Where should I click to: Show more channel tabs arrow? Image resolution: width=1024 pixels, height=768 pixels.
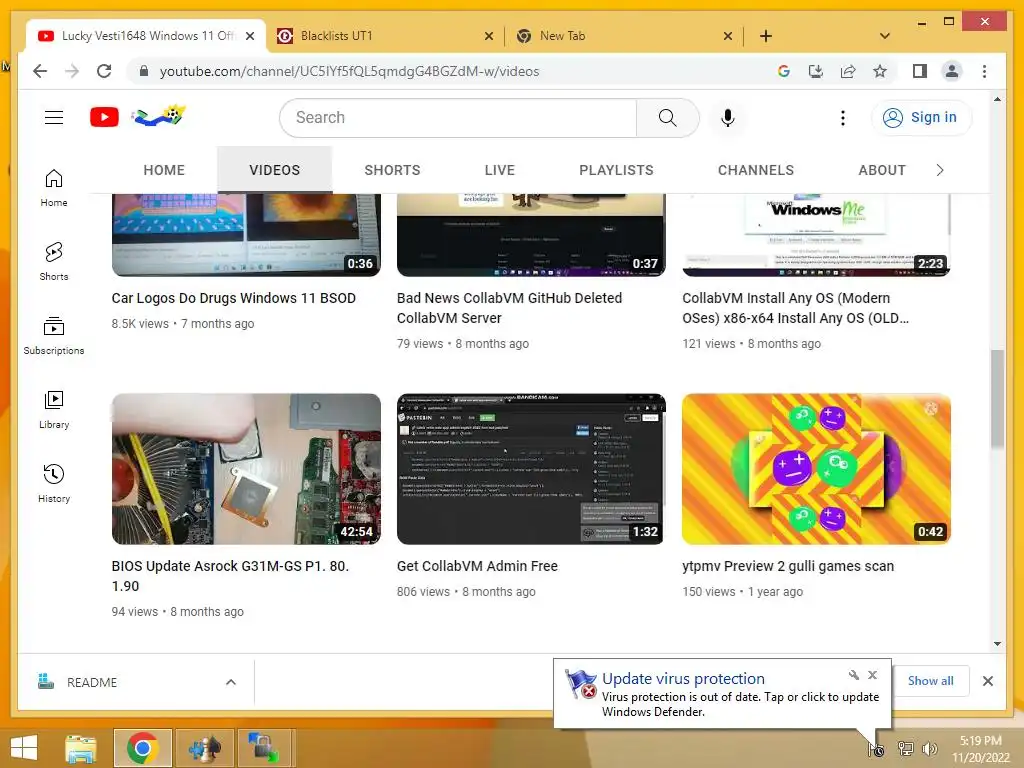[x=940, y=170]
